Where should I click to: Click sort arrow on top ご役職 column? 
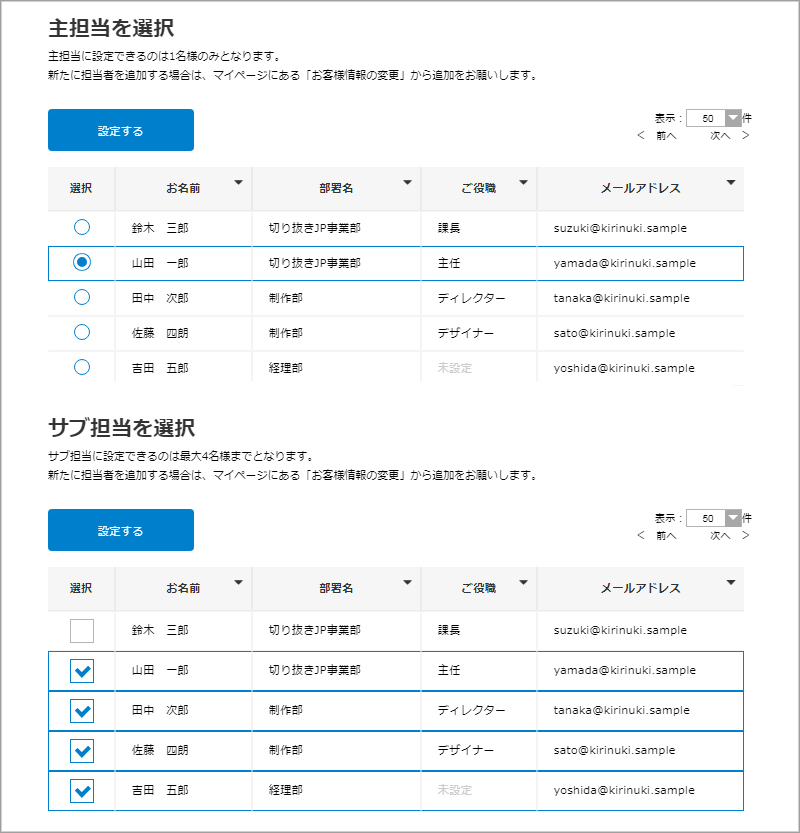(523, 183)
